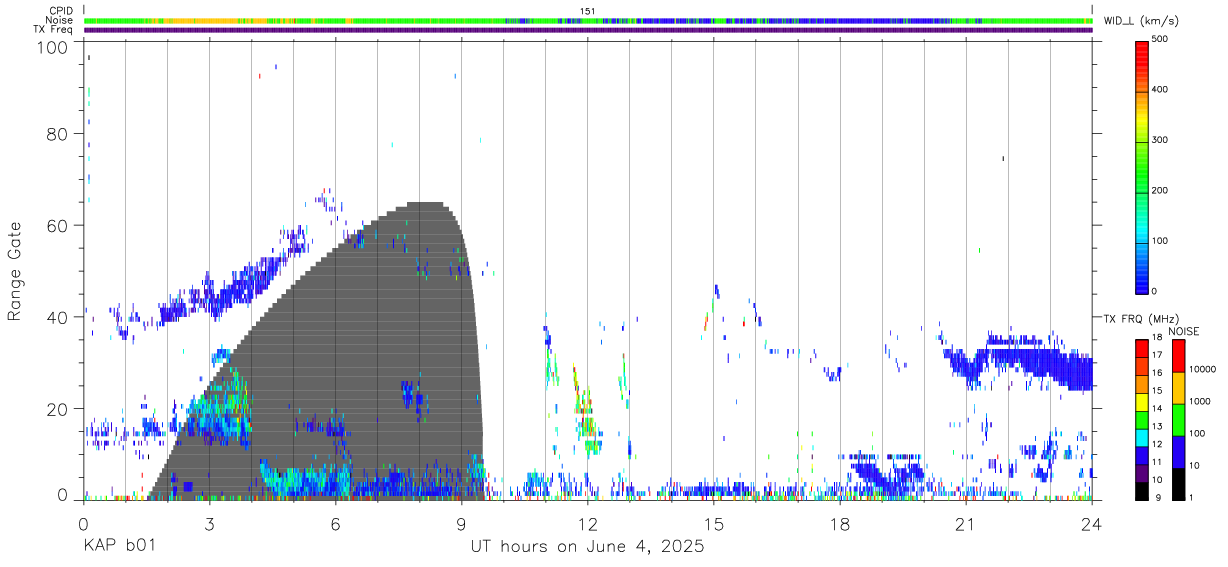The image size is (1228, 567).
Task: Click the CPID value '151'
Action: point(588,11)
